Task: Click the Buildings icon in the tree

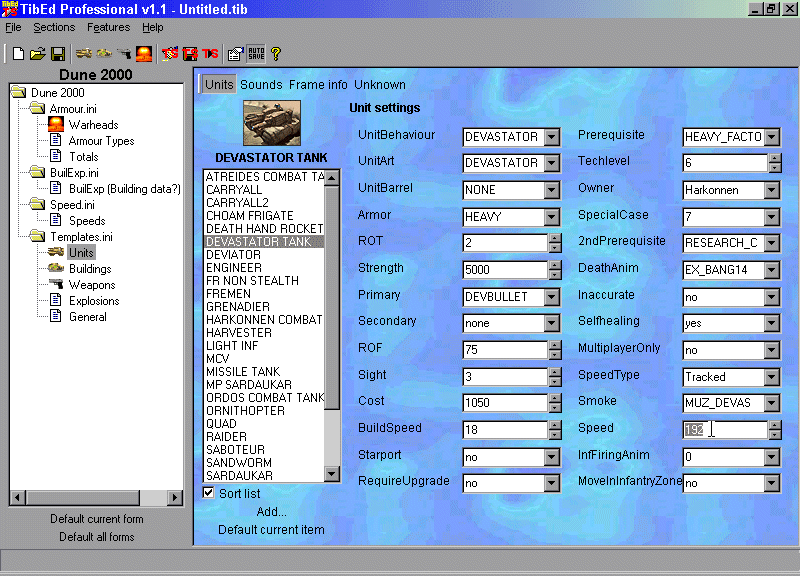Action: pyautogui.click(x=56, y=268)
